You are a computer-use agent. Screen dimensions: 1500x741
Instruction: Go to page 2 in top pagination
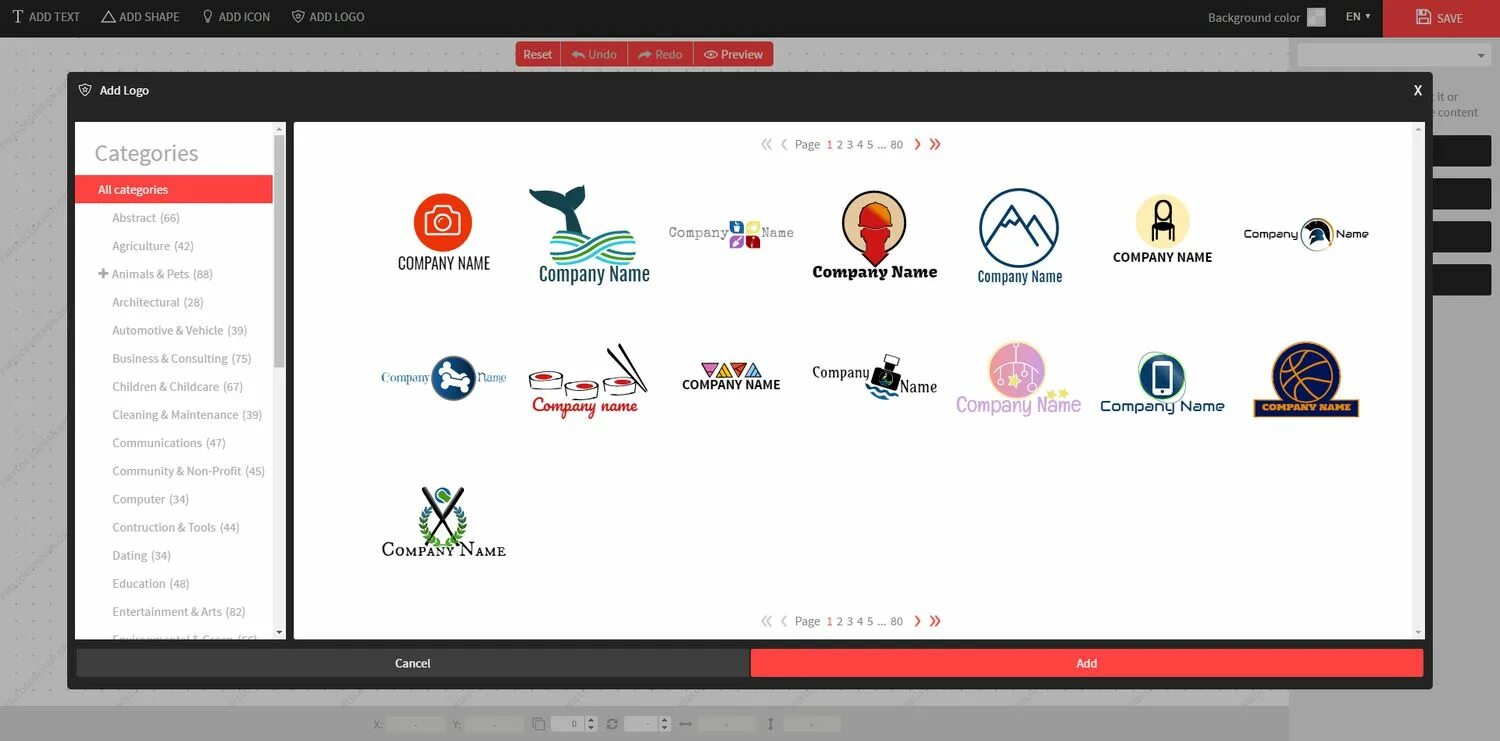(x=840, y=144)
